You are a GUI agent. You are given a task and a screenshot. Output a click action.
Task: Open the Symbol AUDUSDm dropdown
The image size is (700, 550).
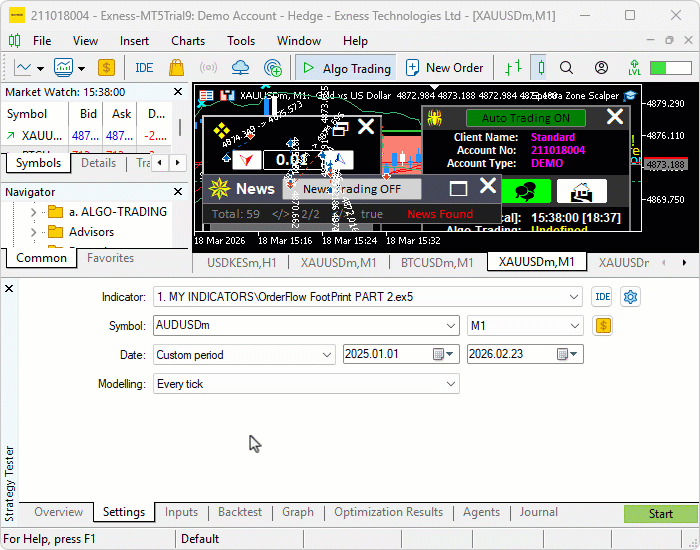(451, 326)
